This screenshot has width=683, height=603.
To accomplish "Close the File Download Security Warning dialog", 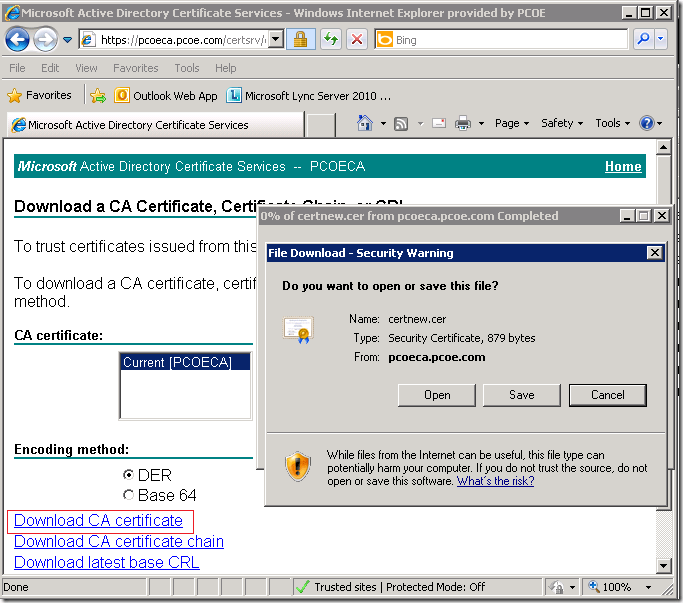I will click(654, 253).
